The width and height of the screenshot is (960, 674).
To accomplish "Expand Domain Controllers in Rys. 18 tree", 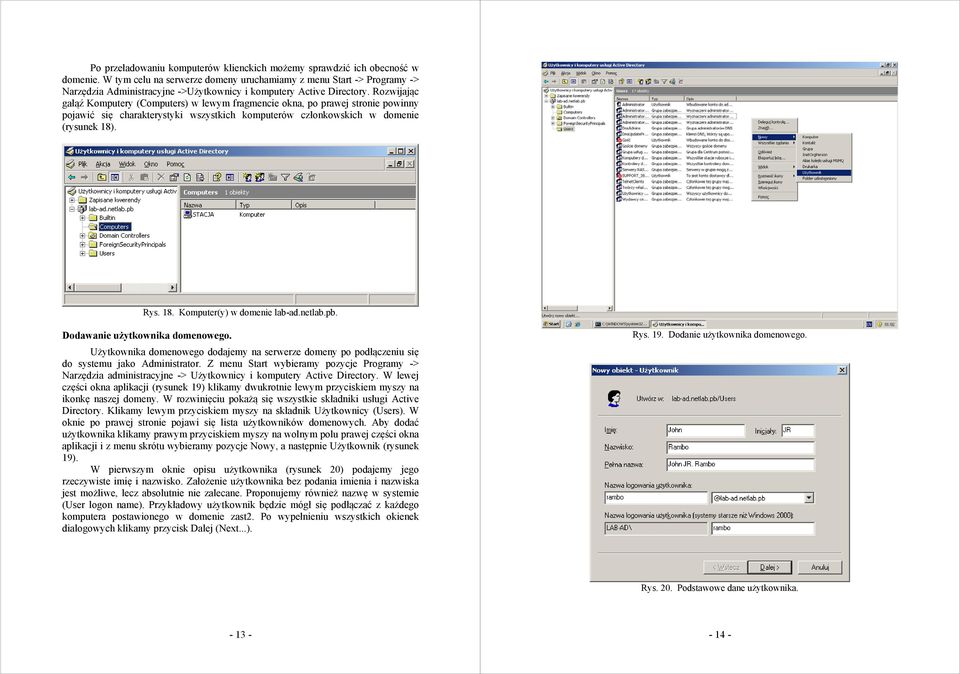I will click(82, 236).
